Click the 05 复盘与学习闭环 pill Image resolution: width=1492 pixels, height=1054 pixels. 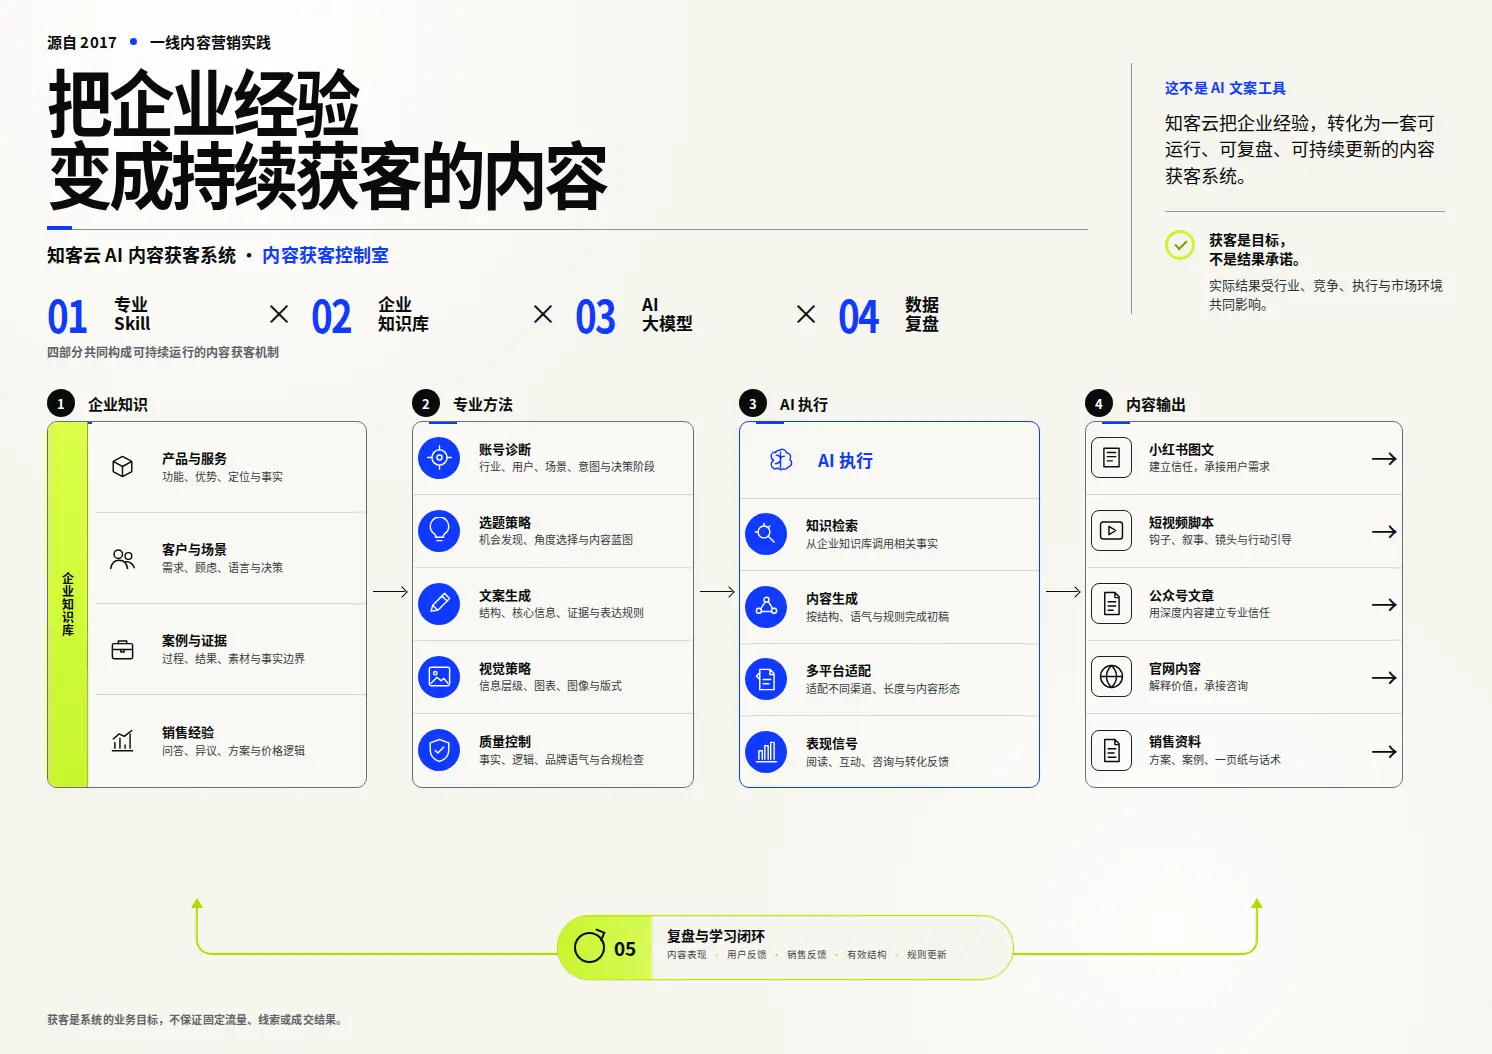pyautogui.click(x=785, y=947)
